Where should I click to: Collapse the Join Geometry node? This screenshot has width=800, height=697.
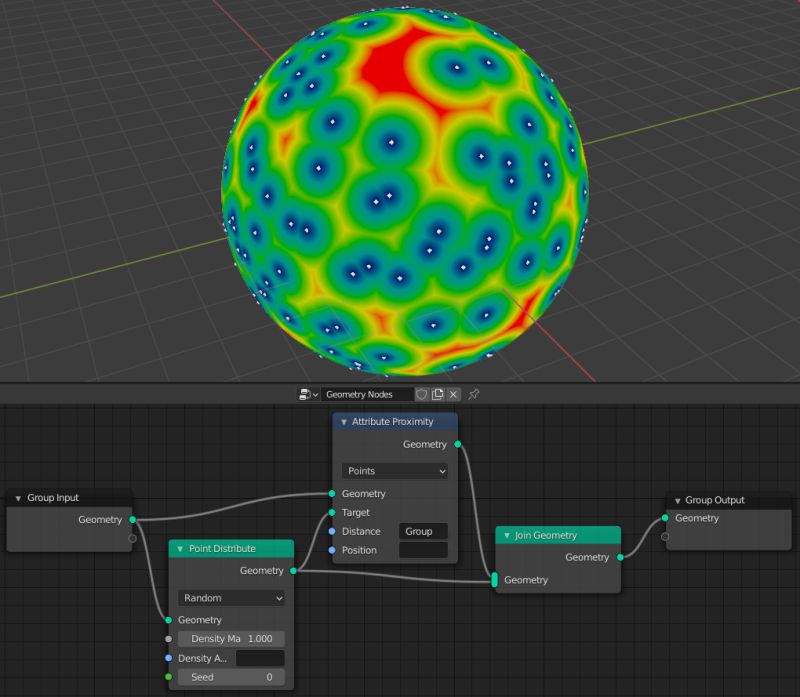point(506,535)
